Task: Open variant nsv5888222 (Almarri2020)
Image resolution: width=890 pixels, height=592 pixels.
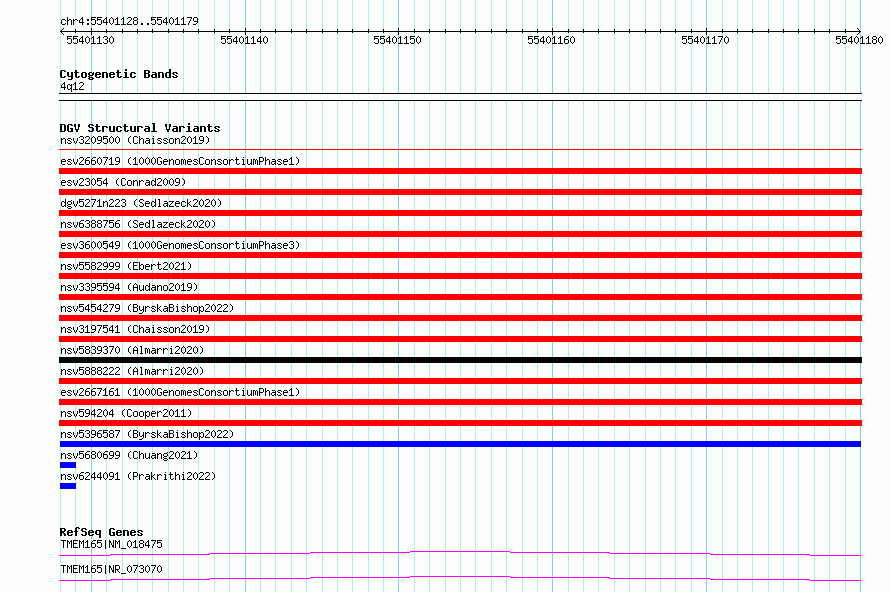Action: tap(132, 371)
